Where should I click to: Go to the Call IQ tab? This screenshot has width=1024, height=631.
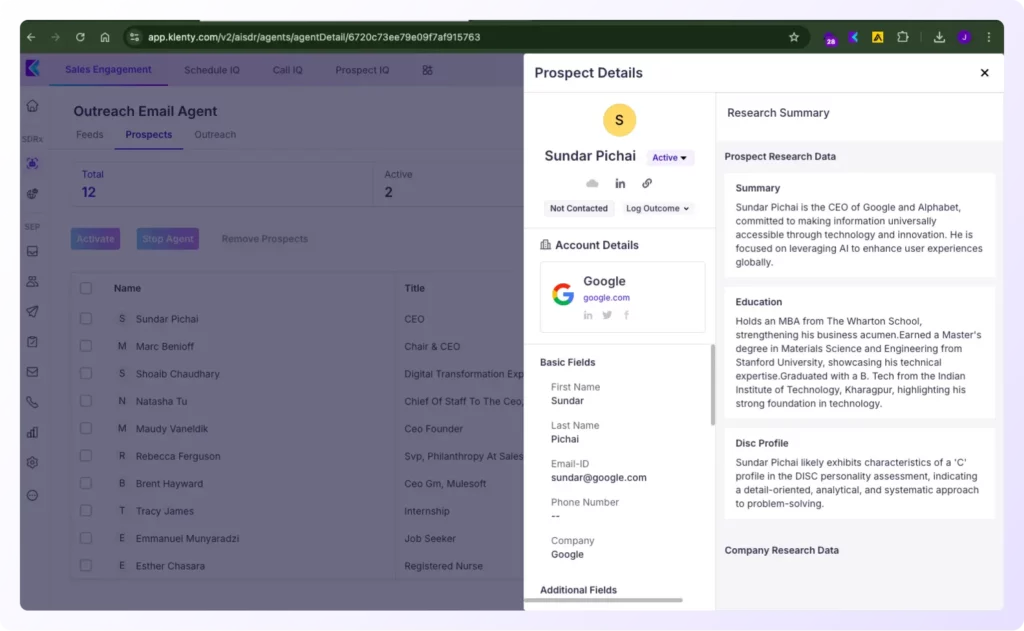point(287,70)
